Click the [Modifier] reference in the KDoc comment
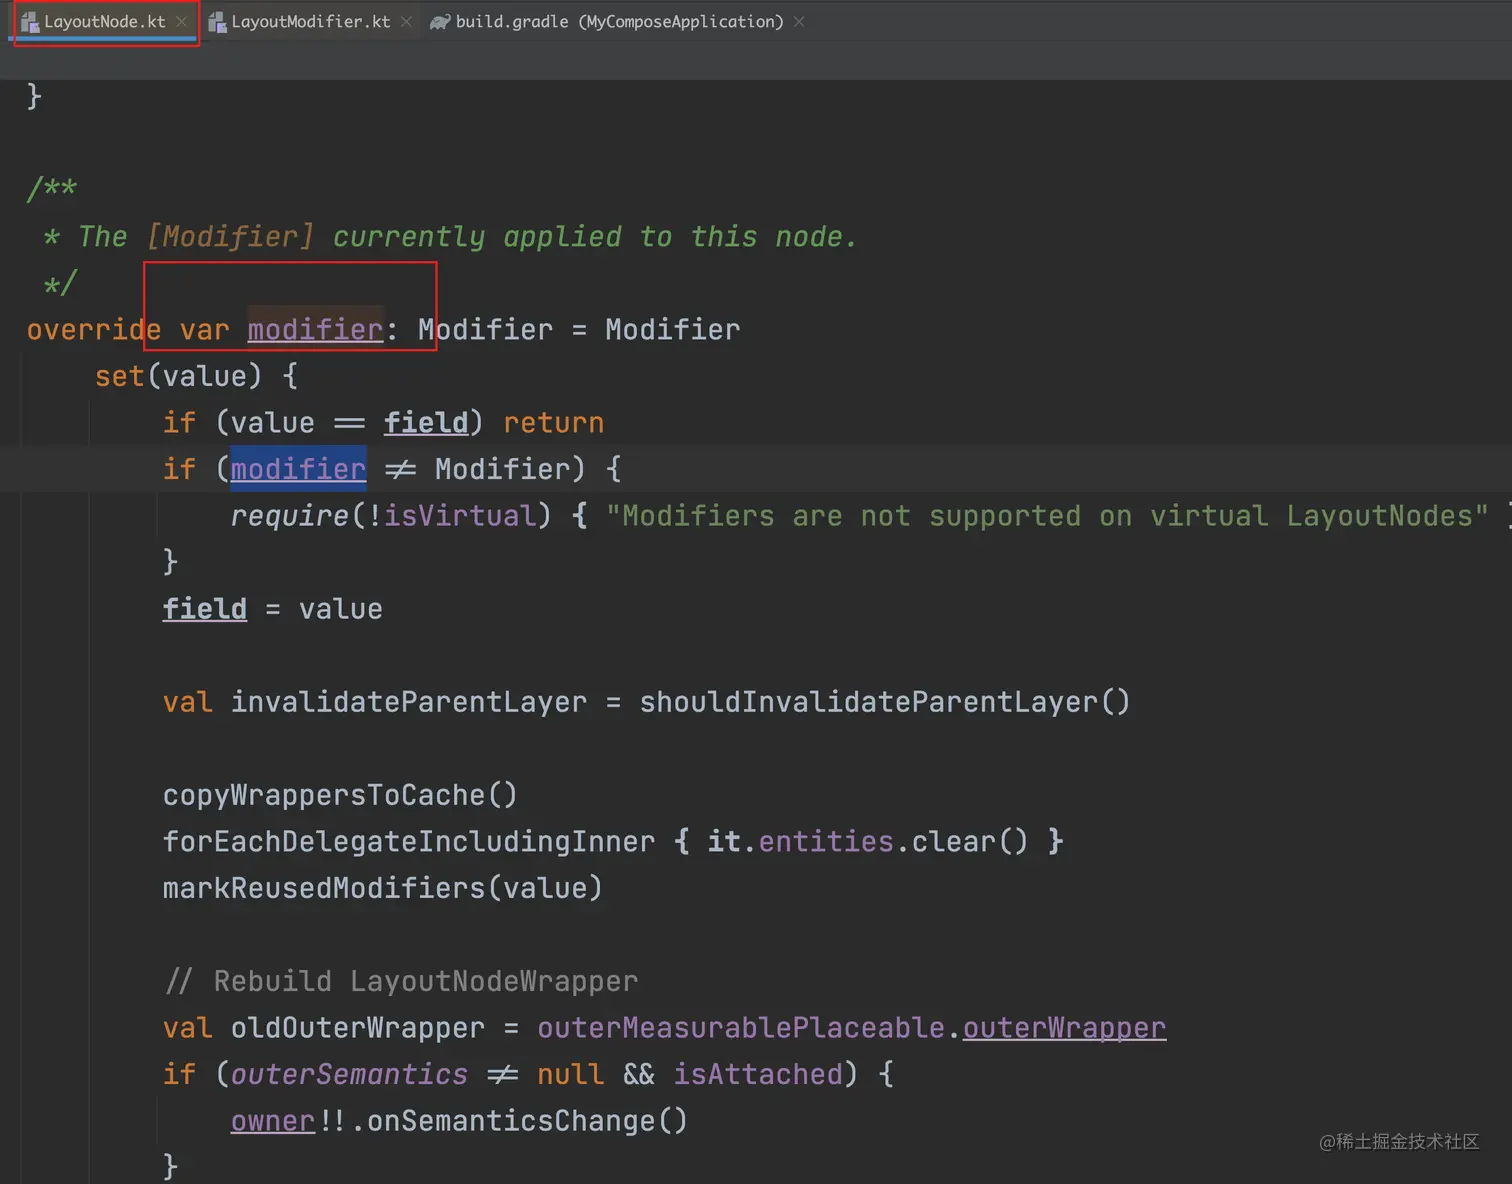 [x=230, y=236]
